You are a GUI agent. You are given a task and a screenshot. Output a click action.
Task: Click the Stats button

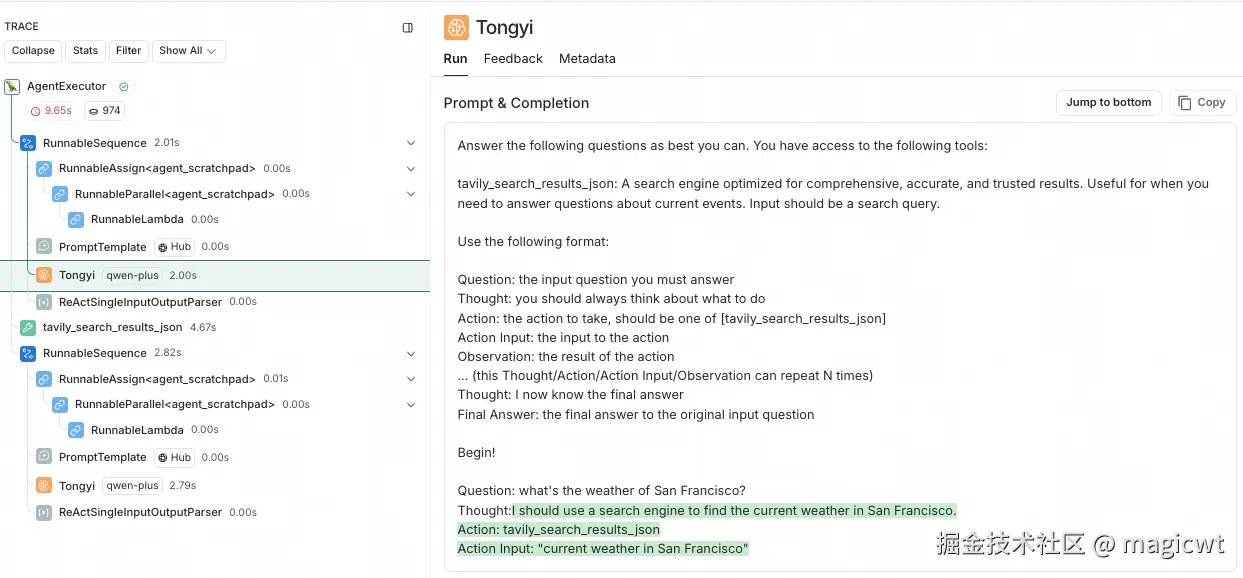(x=86, y=51)
